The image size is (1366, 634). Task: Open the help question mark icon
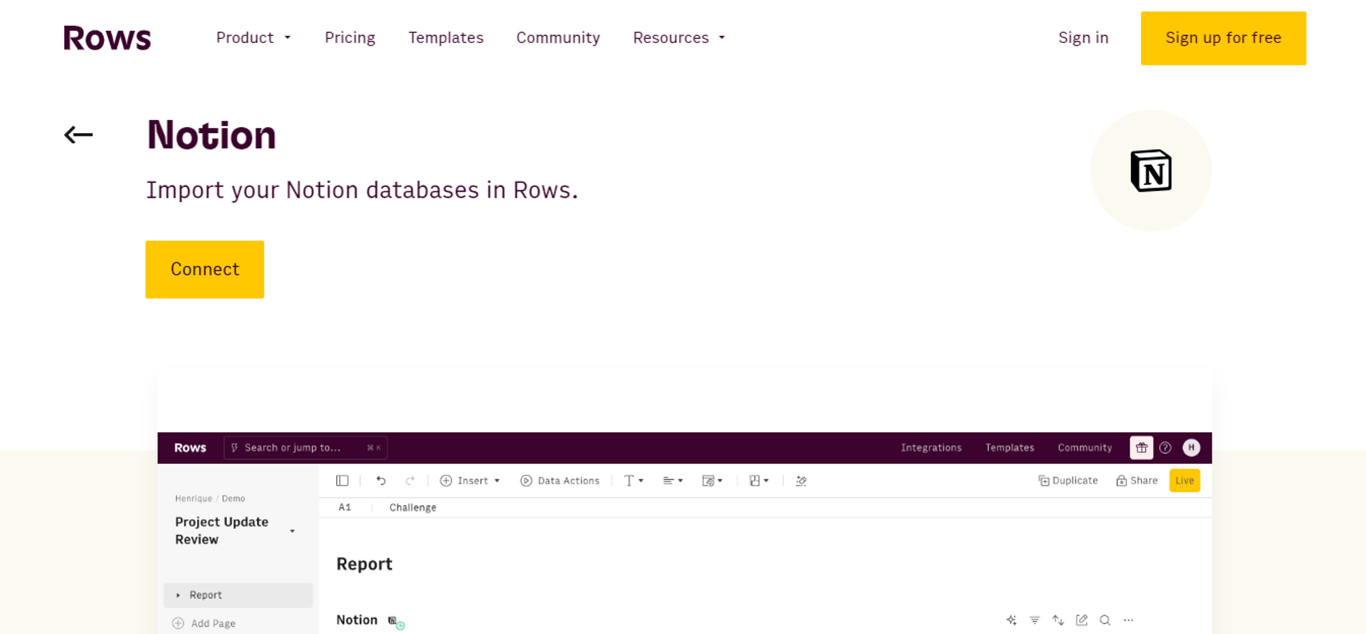(1165, 448)
